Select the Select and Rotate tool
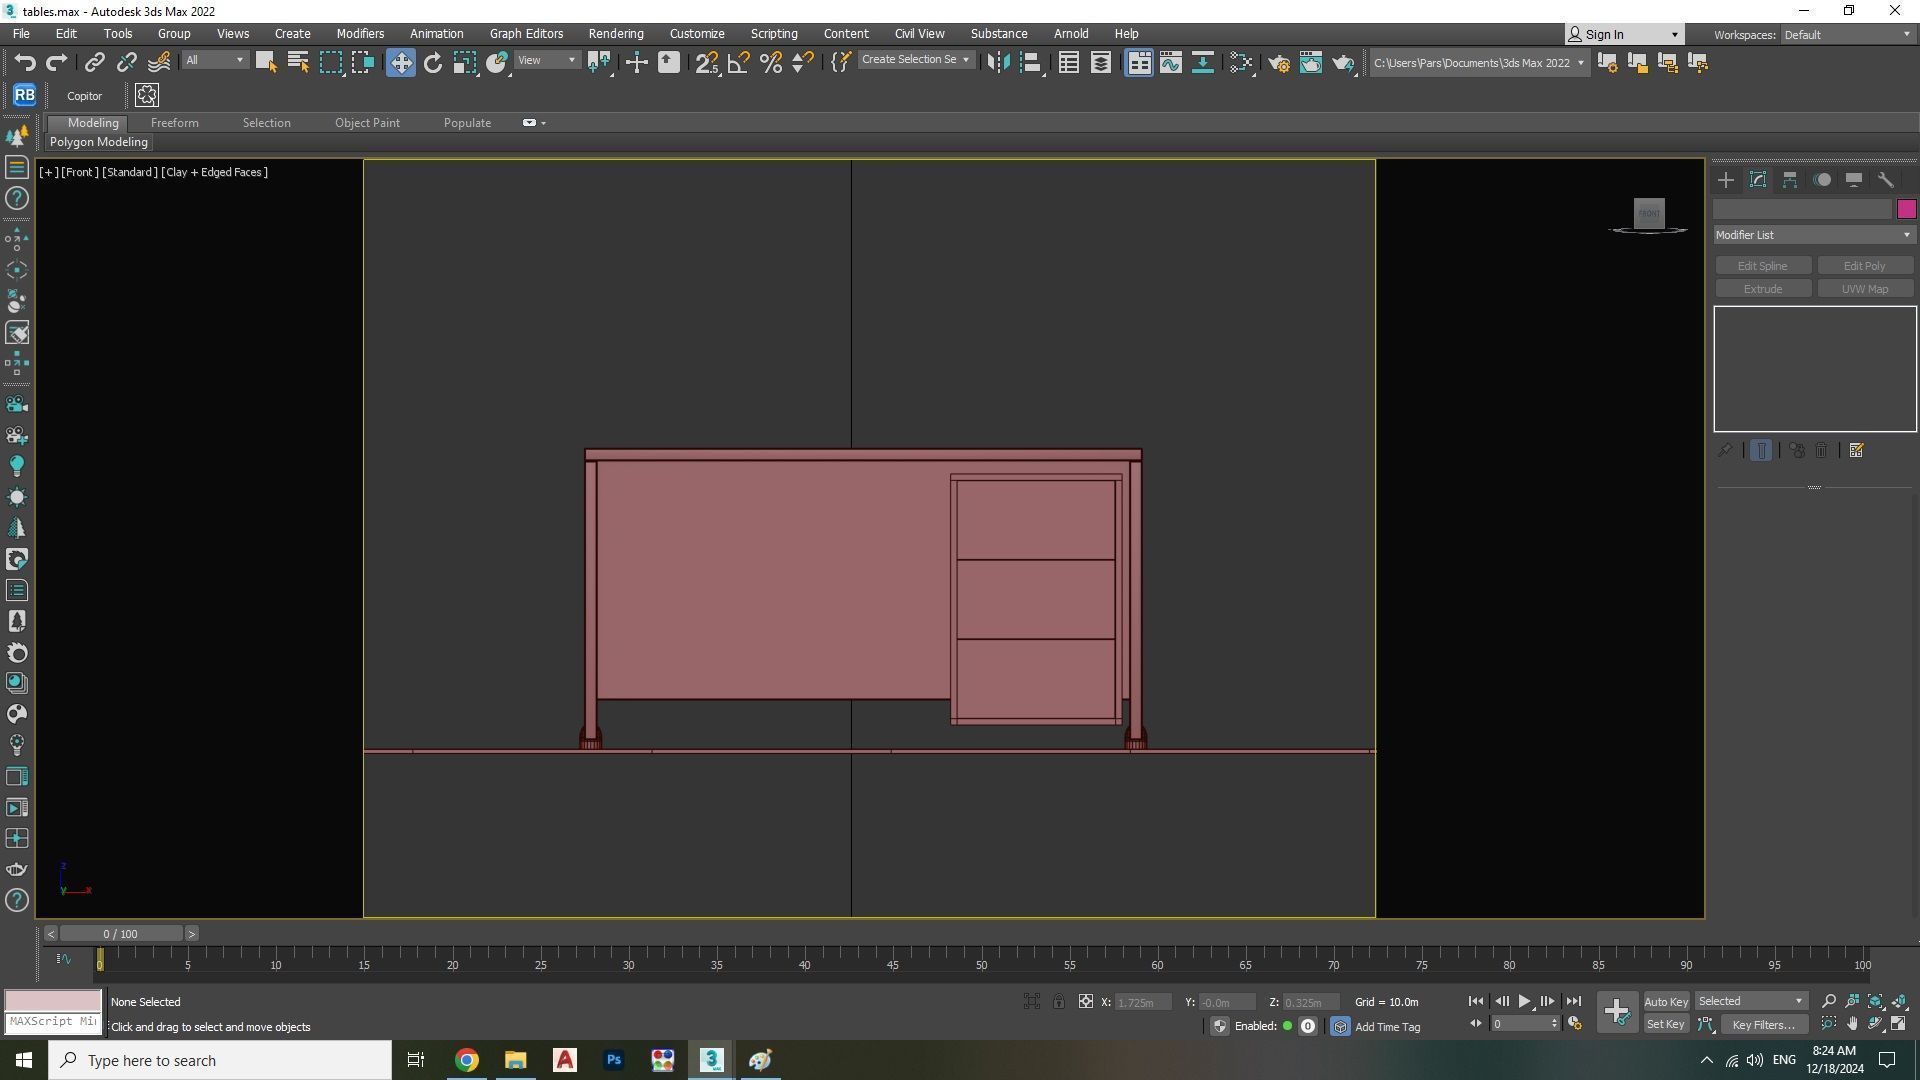This screenshot has width=1920, height=1080. point(432,63)
